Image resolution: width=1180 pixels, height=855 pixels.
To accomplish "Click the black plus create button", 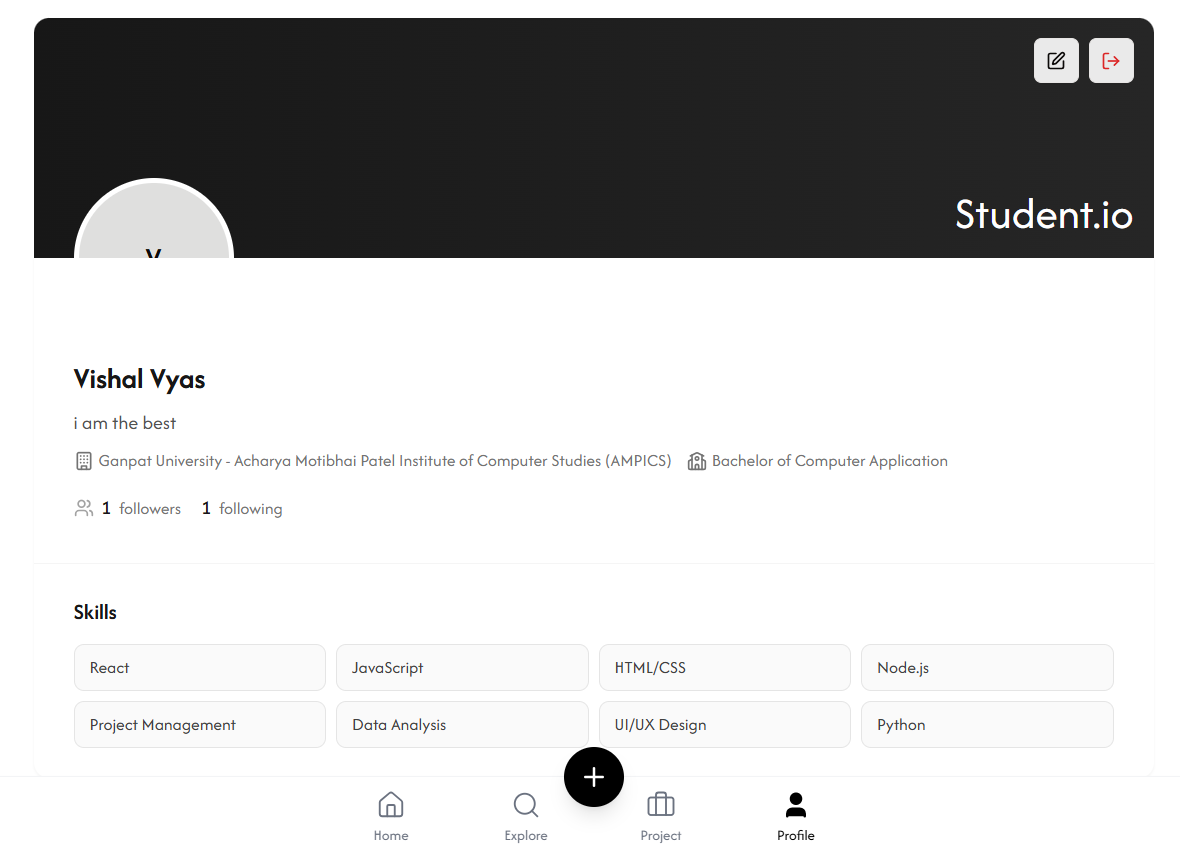I will pyautogui.click(x=594, y=777).
